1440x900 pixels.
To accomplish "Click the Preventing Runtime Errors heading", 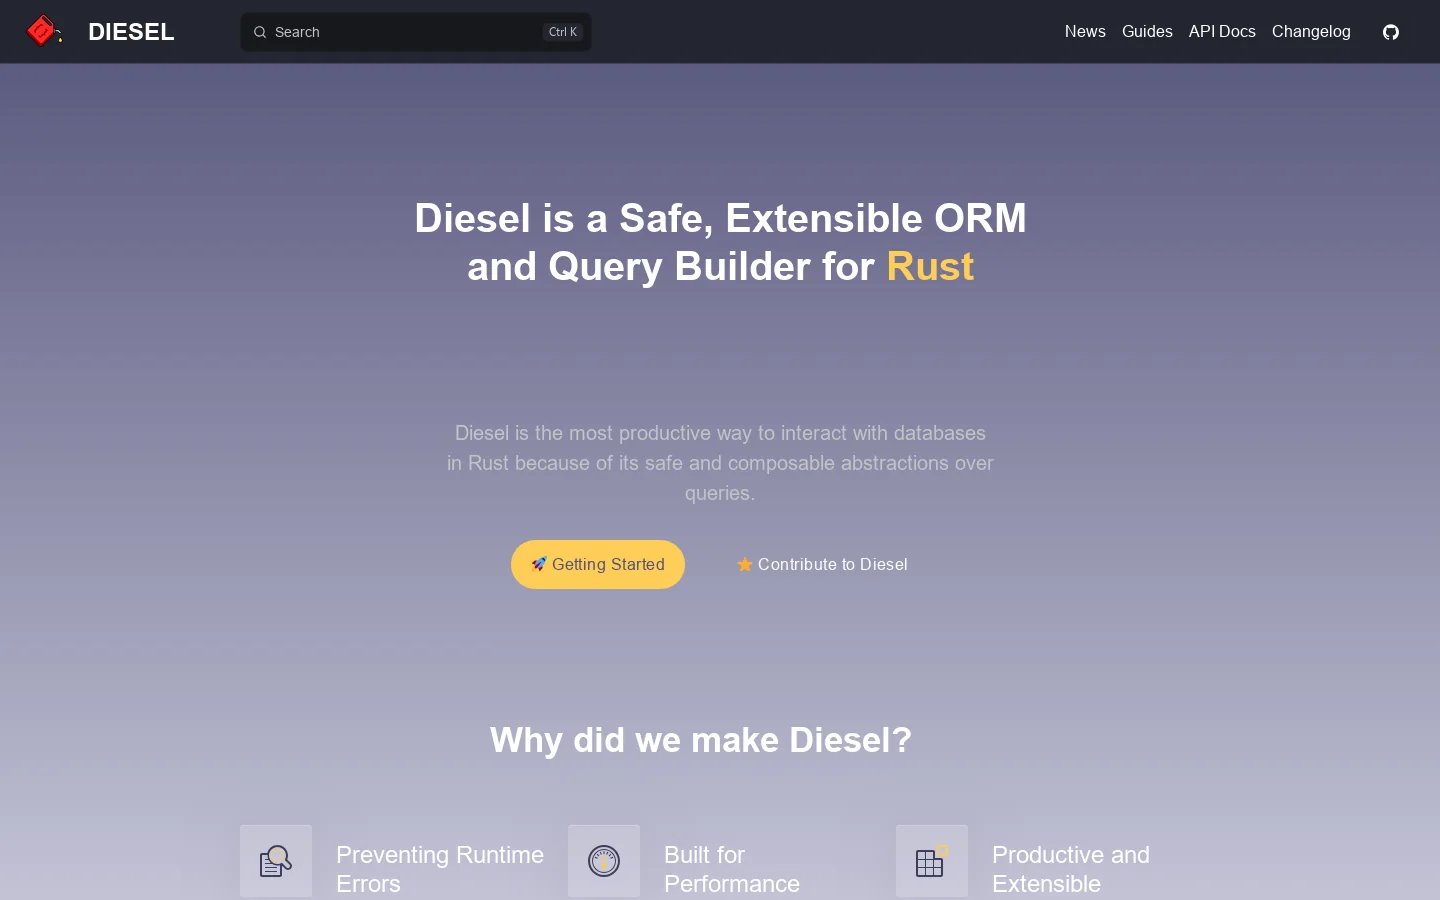I will [440, 869].
